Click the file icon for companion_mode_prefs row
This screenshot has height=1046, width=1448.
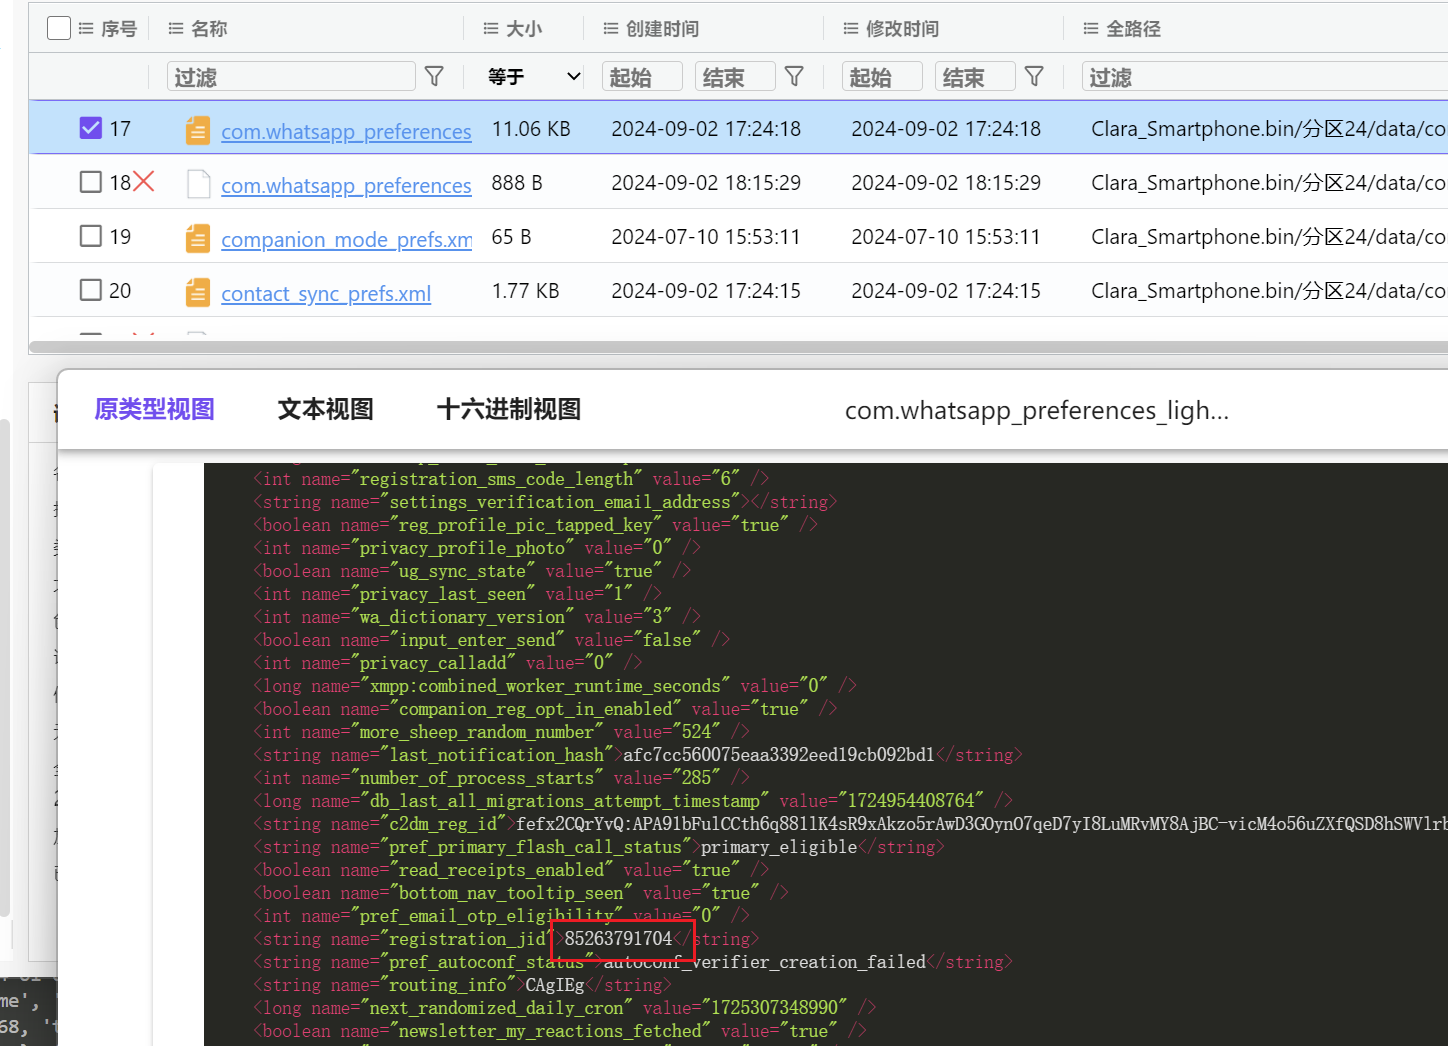[198, 238]
